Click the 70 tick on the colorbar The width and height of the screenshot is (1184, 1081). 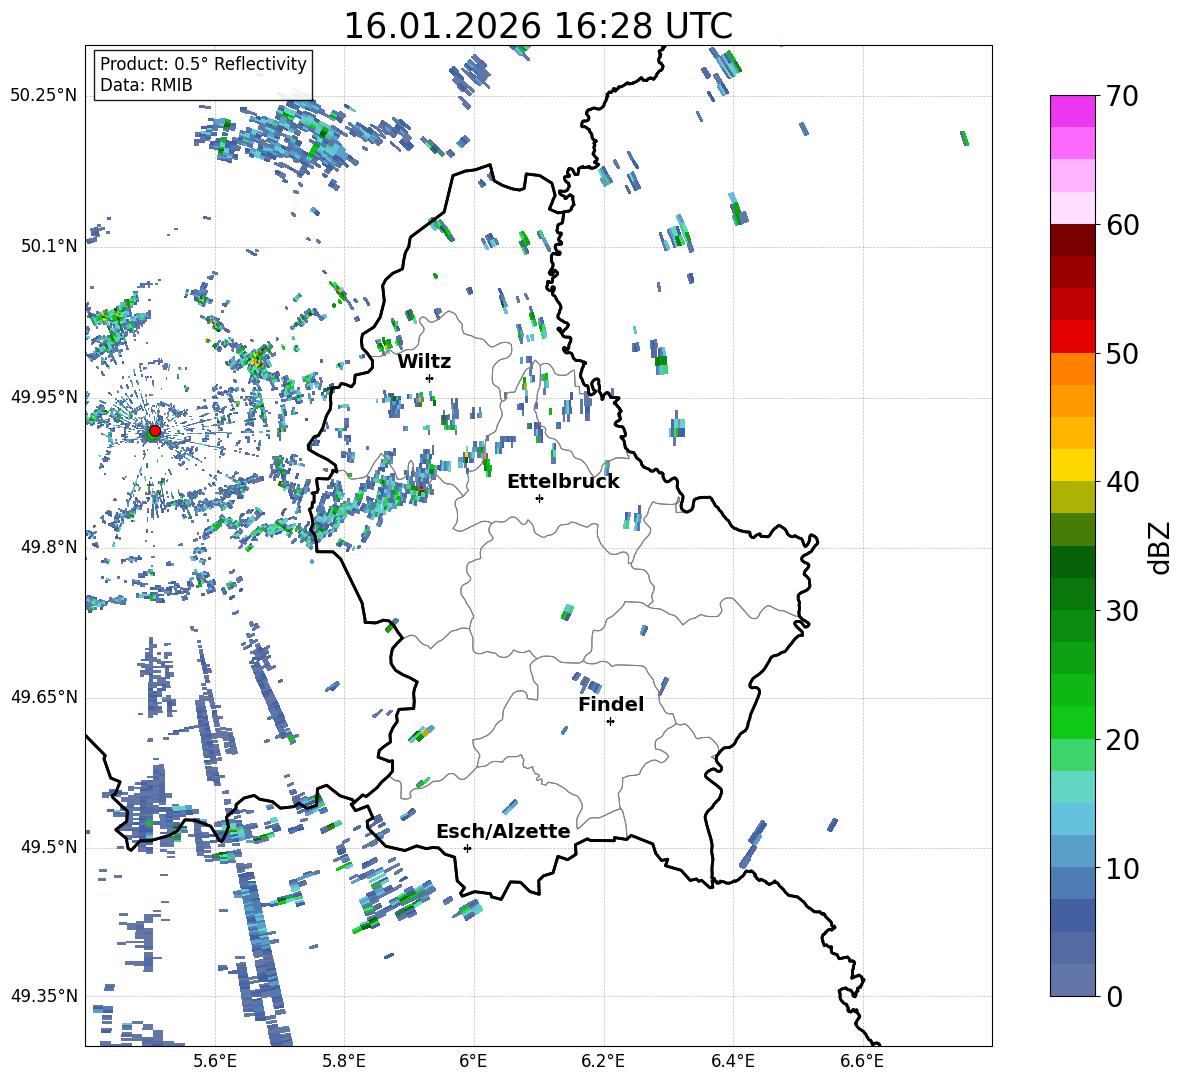click(x=1122, y=97)
